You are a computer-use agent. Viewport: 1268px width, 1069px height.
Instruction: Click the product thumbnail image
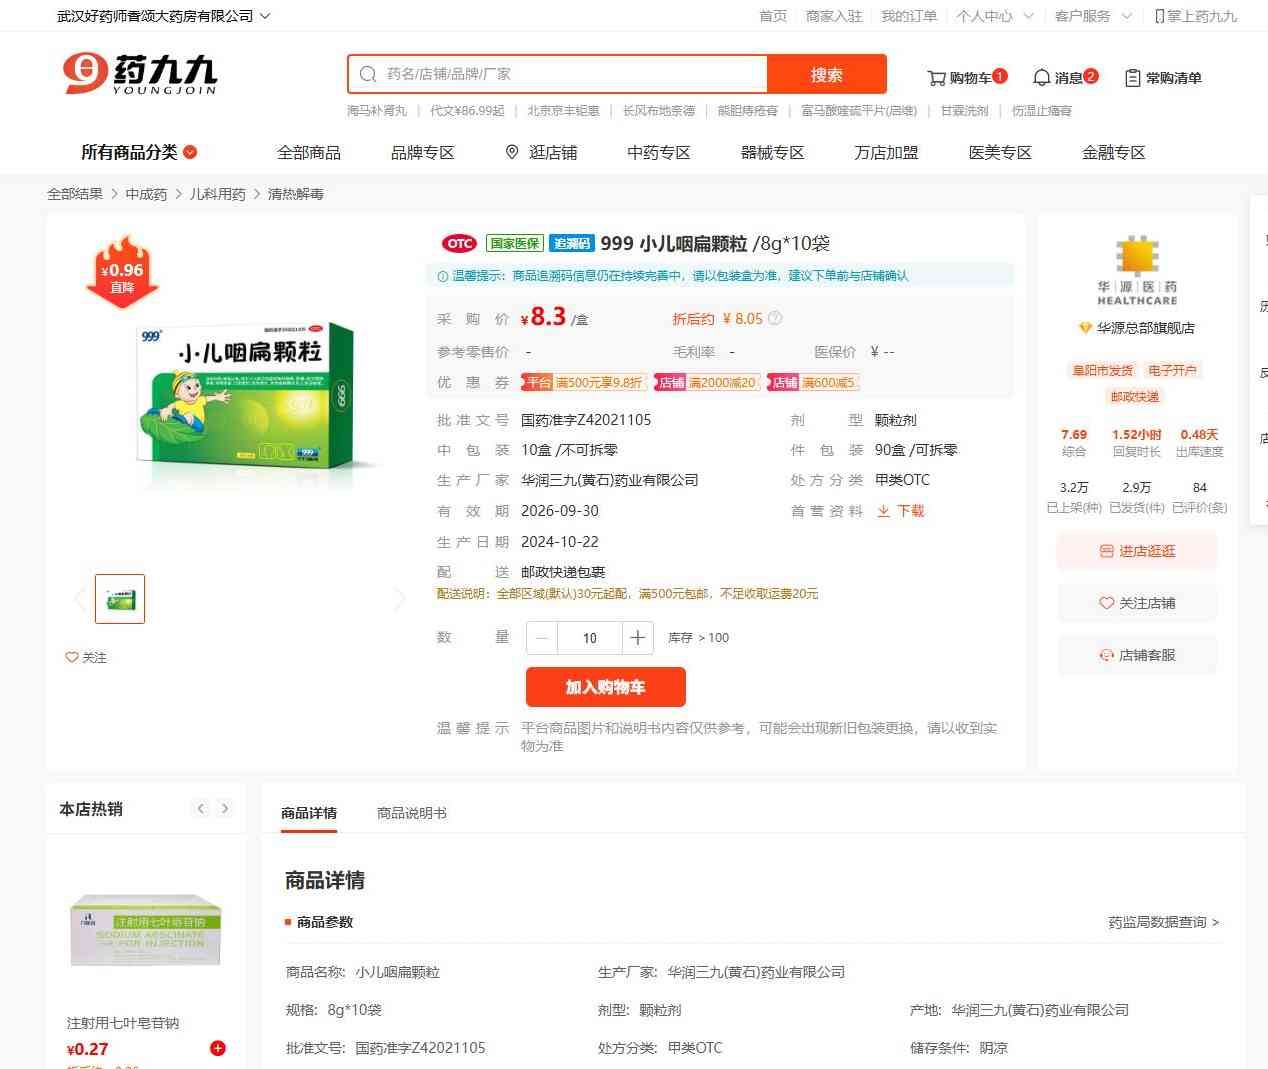click(120, 599)
